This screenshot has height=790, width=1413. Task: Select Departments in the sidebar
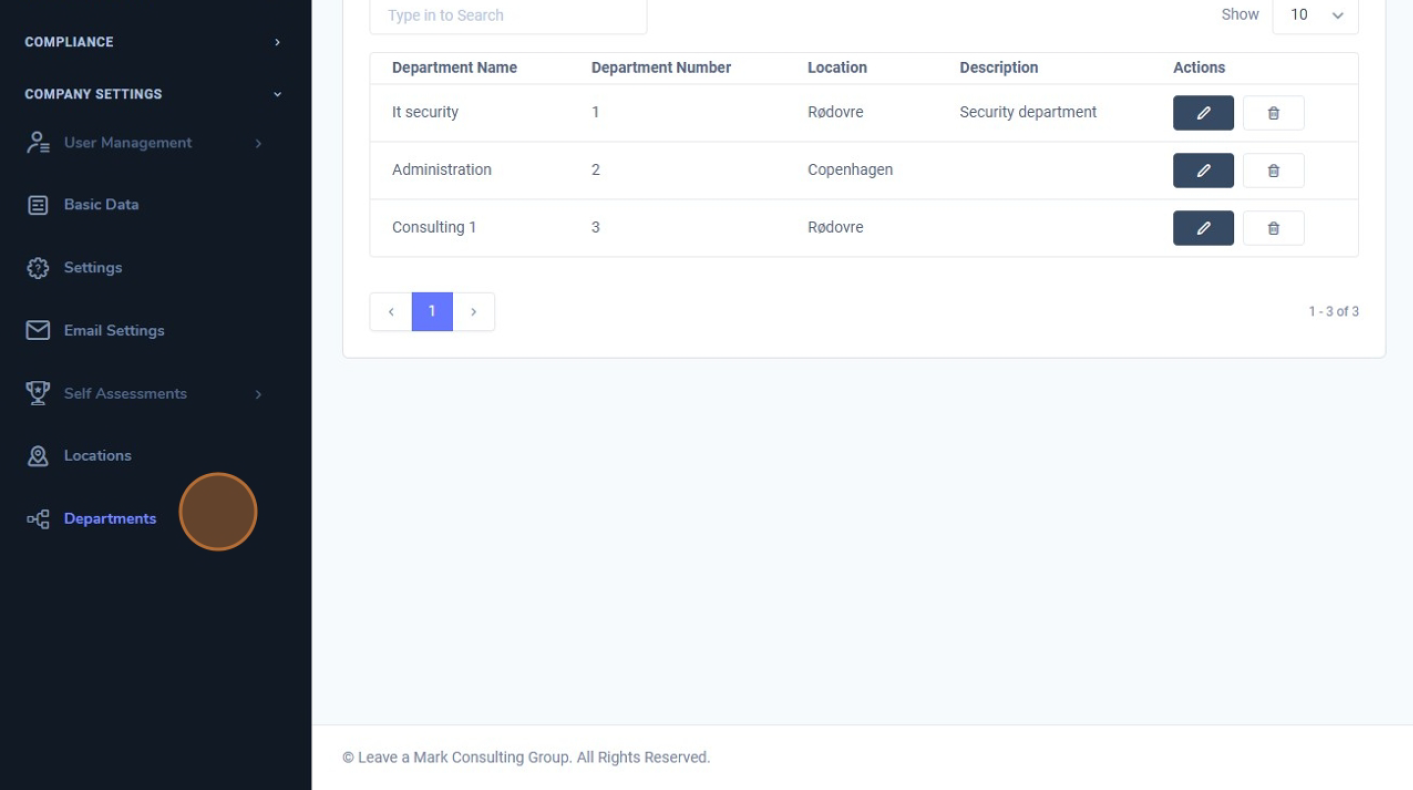110,518
